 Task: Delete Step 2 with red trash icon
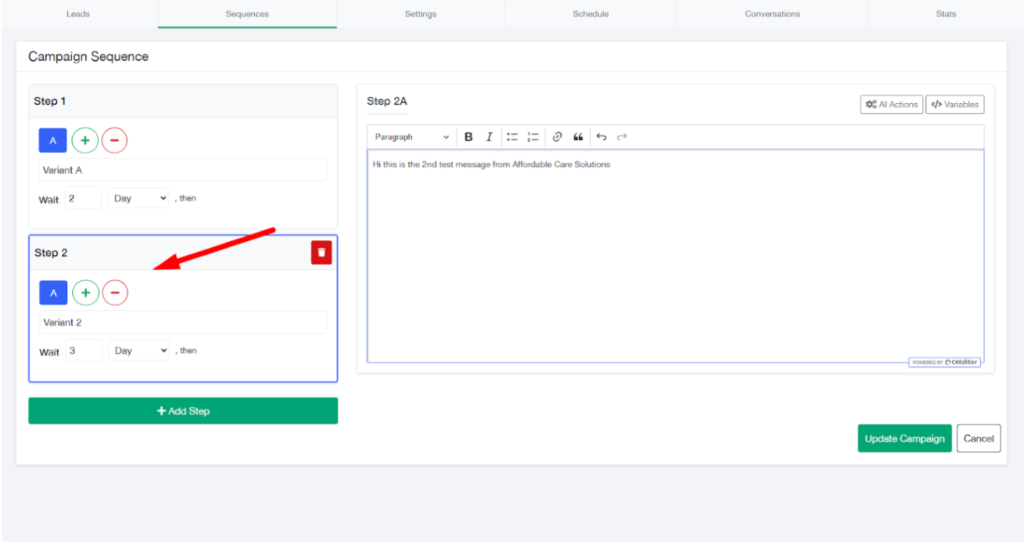(321, 253)
